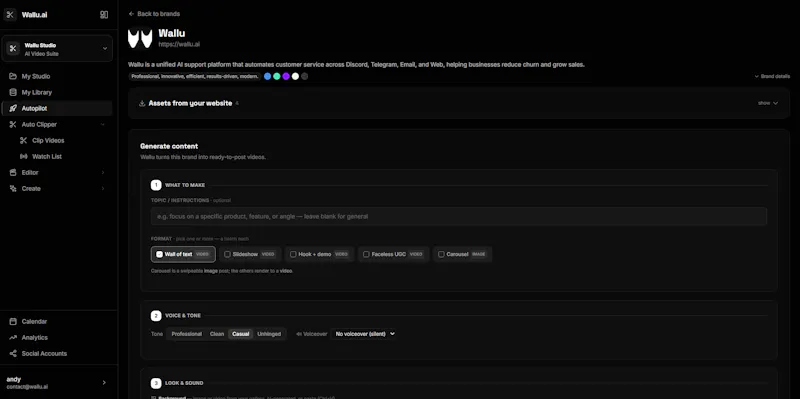Image resolution: width=800 pixels, height=399 pixels.
Task: Open Social Accounts from the sidebar
Action: 57,354
